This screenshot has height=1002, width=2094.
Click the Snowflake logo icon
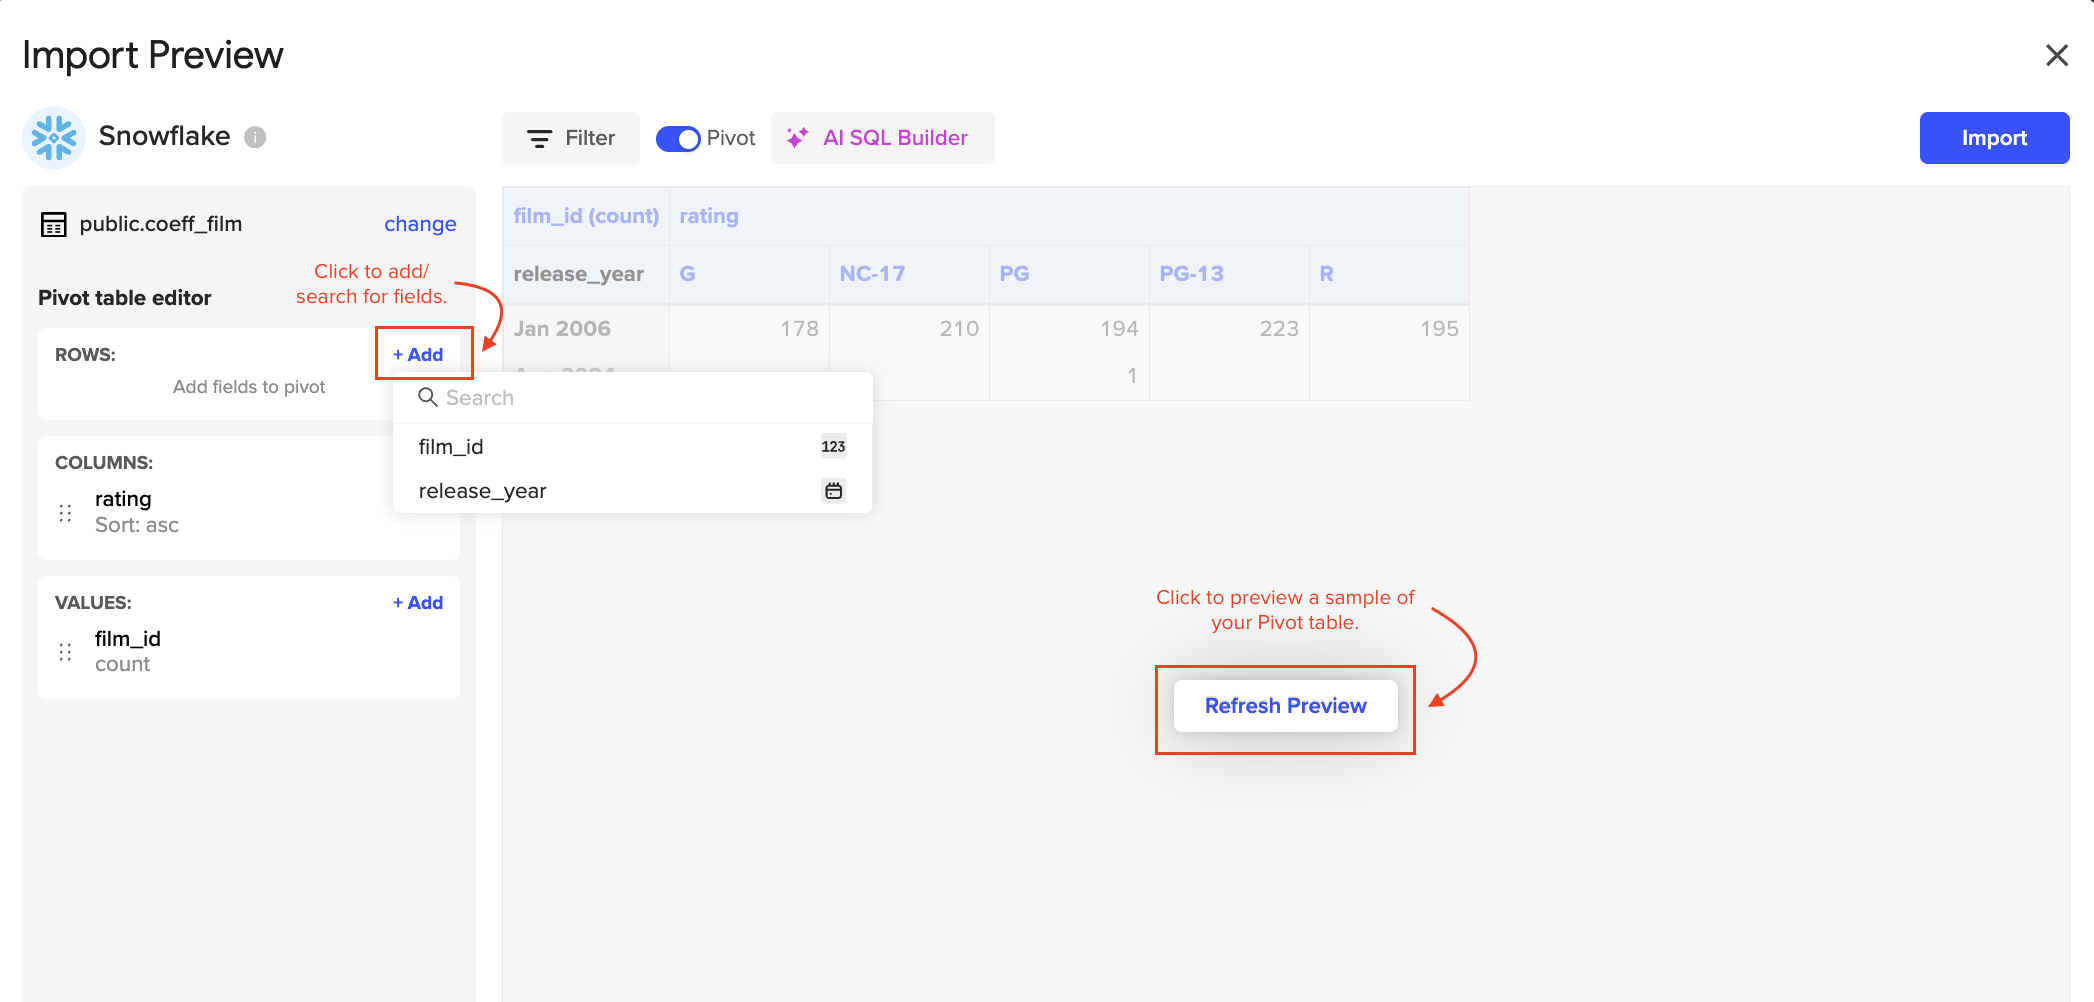54,137
